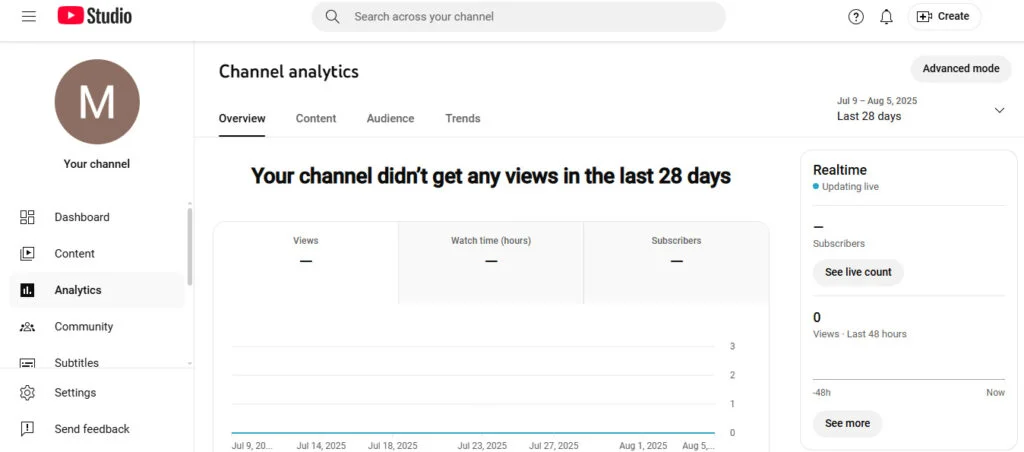Select the Subscribers metric card
Screen dimensions: 1024x452
(x=677, y=263)
